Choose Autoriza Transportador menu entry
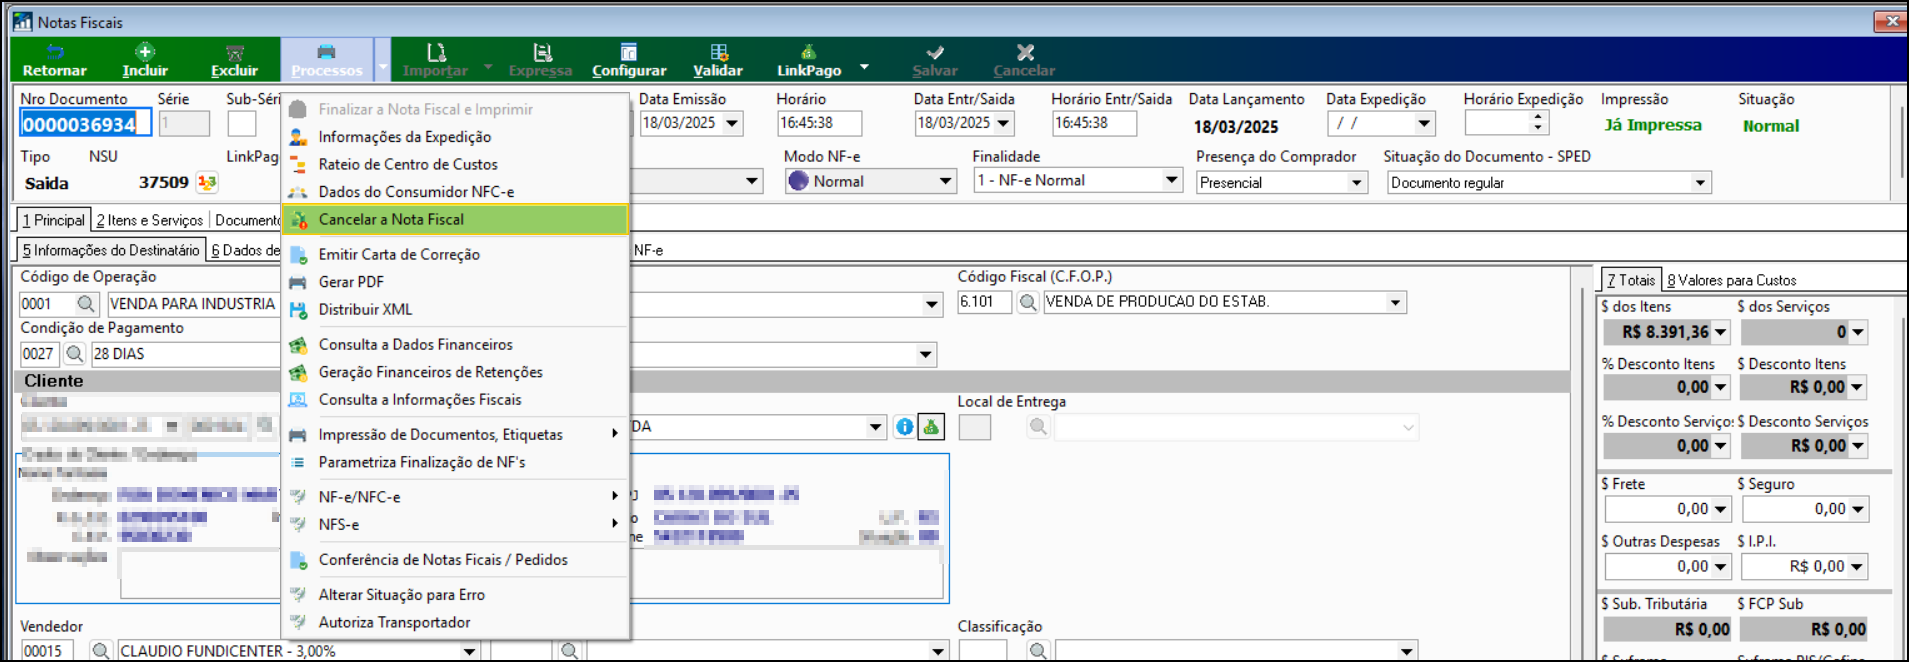Viewport: 1909px width, 662px height. coord(456,622)
